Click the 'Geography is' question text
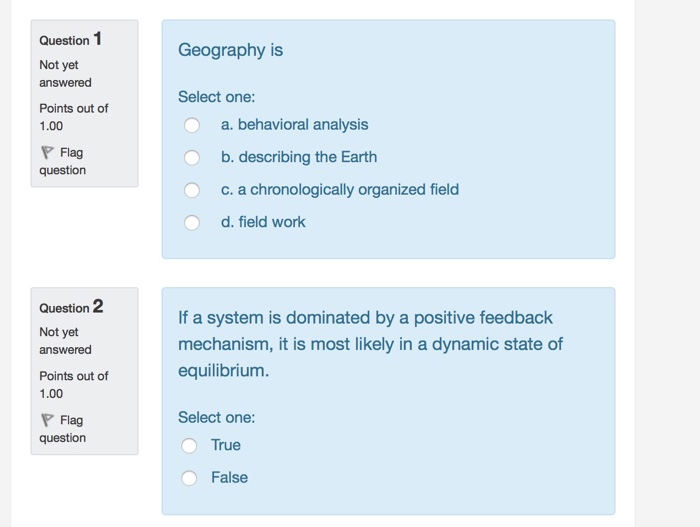 [230, 50]
